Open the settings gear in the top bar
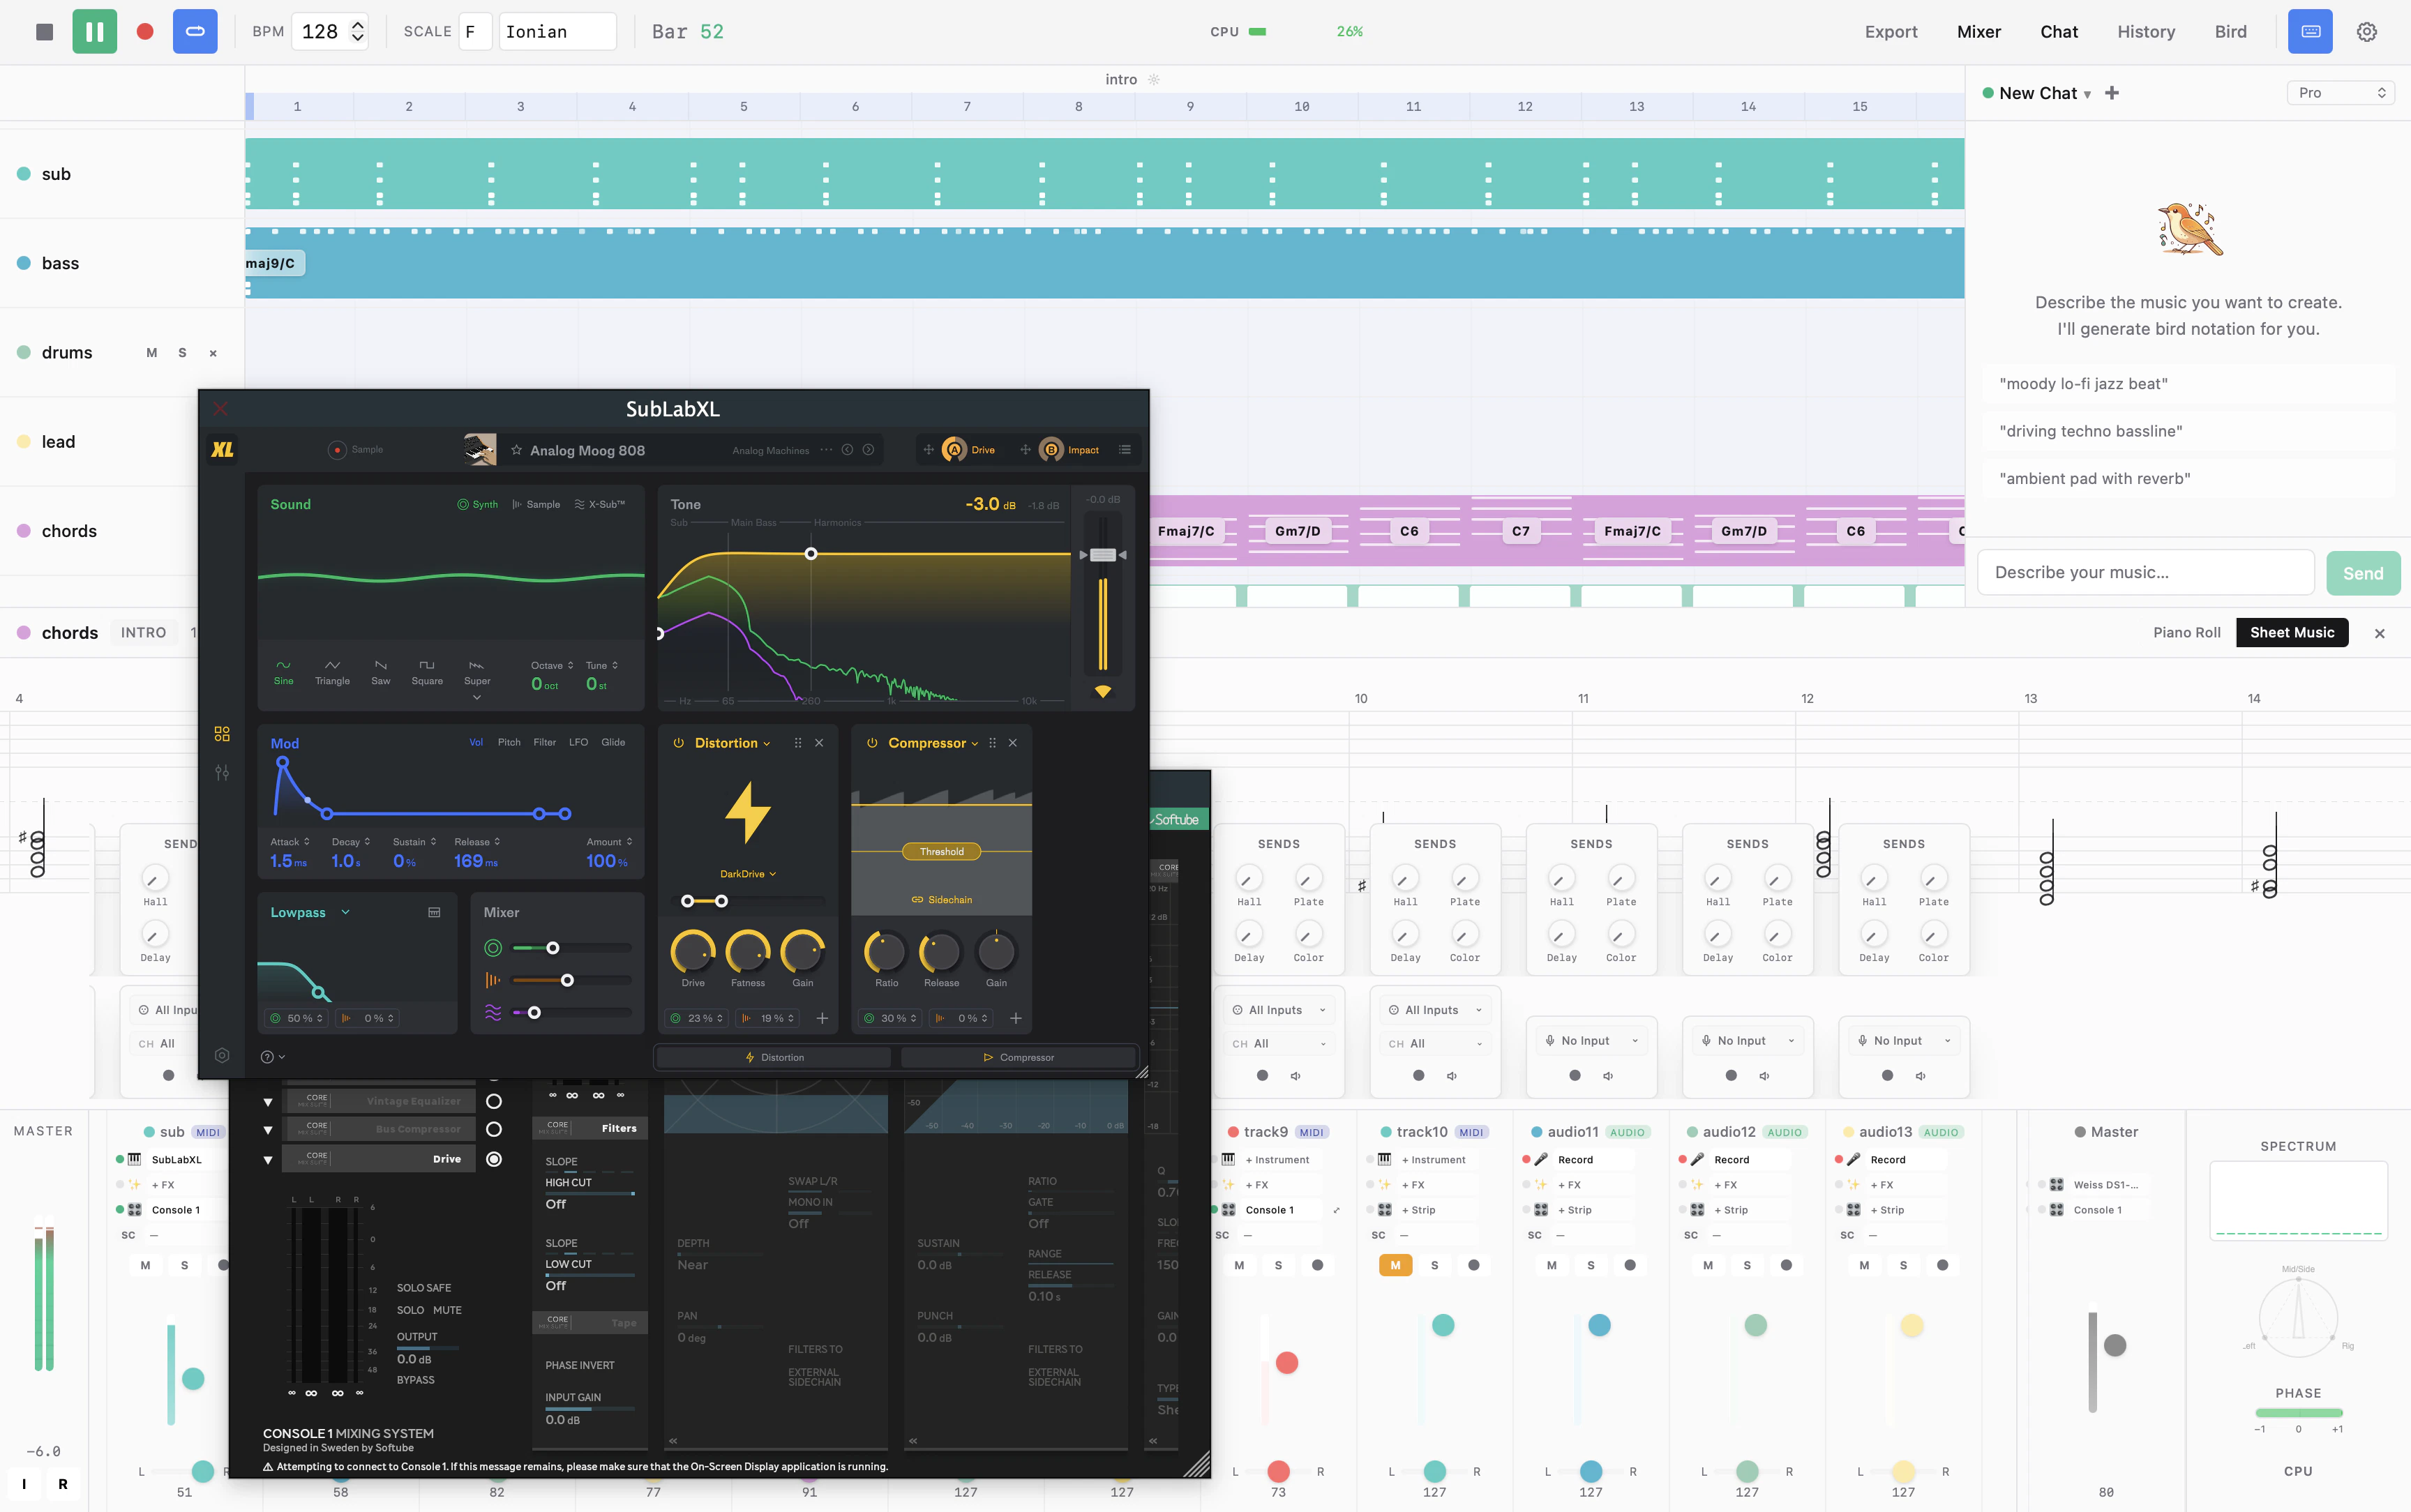 (2366, 31)
